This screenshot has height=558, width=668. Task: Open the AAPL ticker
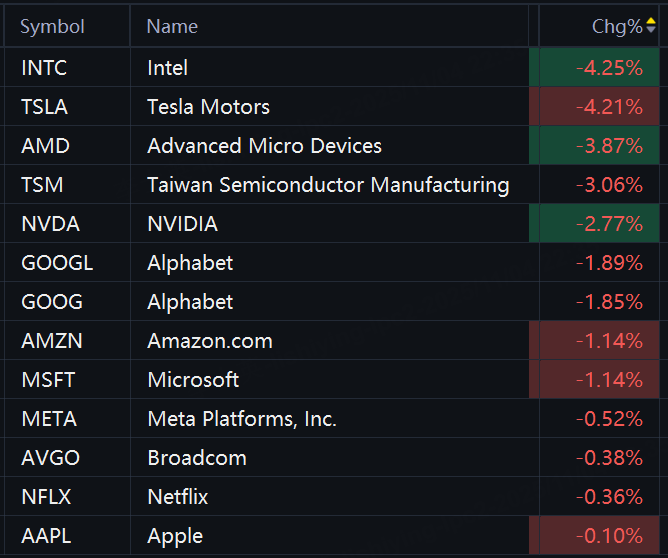tap(46, 536)
